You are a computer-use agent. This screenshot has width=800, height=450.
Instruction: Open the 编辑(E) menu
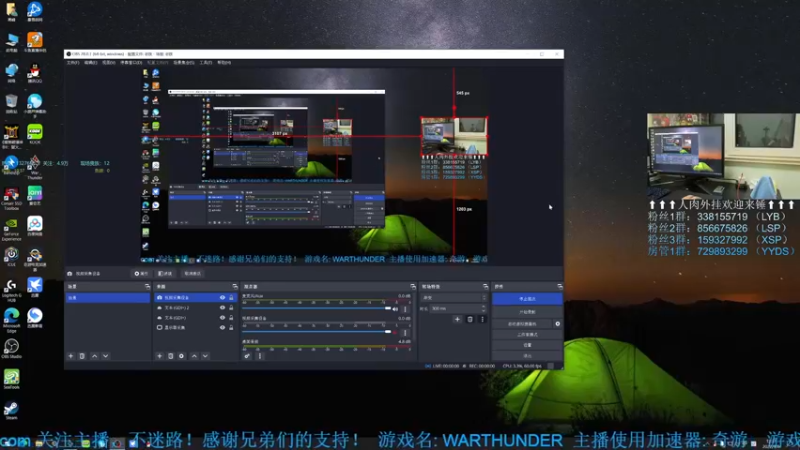(90, 63)
